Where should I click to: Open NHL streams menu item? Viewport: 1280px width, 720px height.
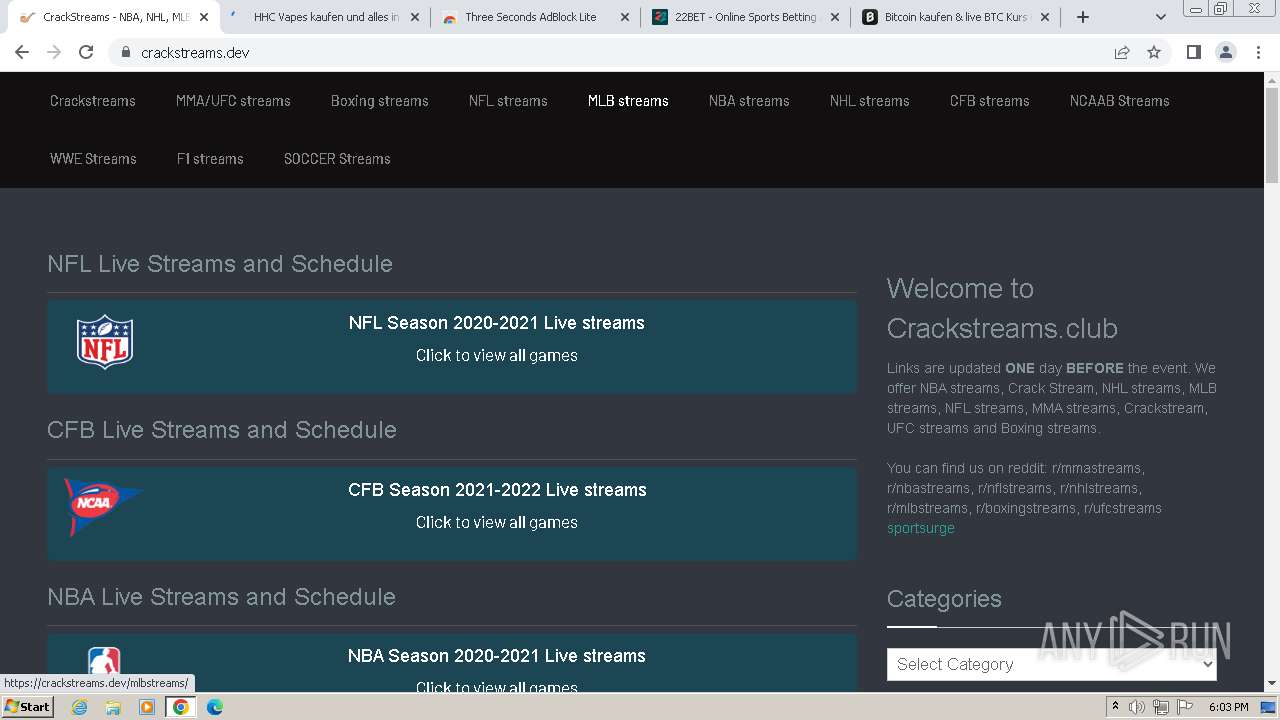[870, 101]
